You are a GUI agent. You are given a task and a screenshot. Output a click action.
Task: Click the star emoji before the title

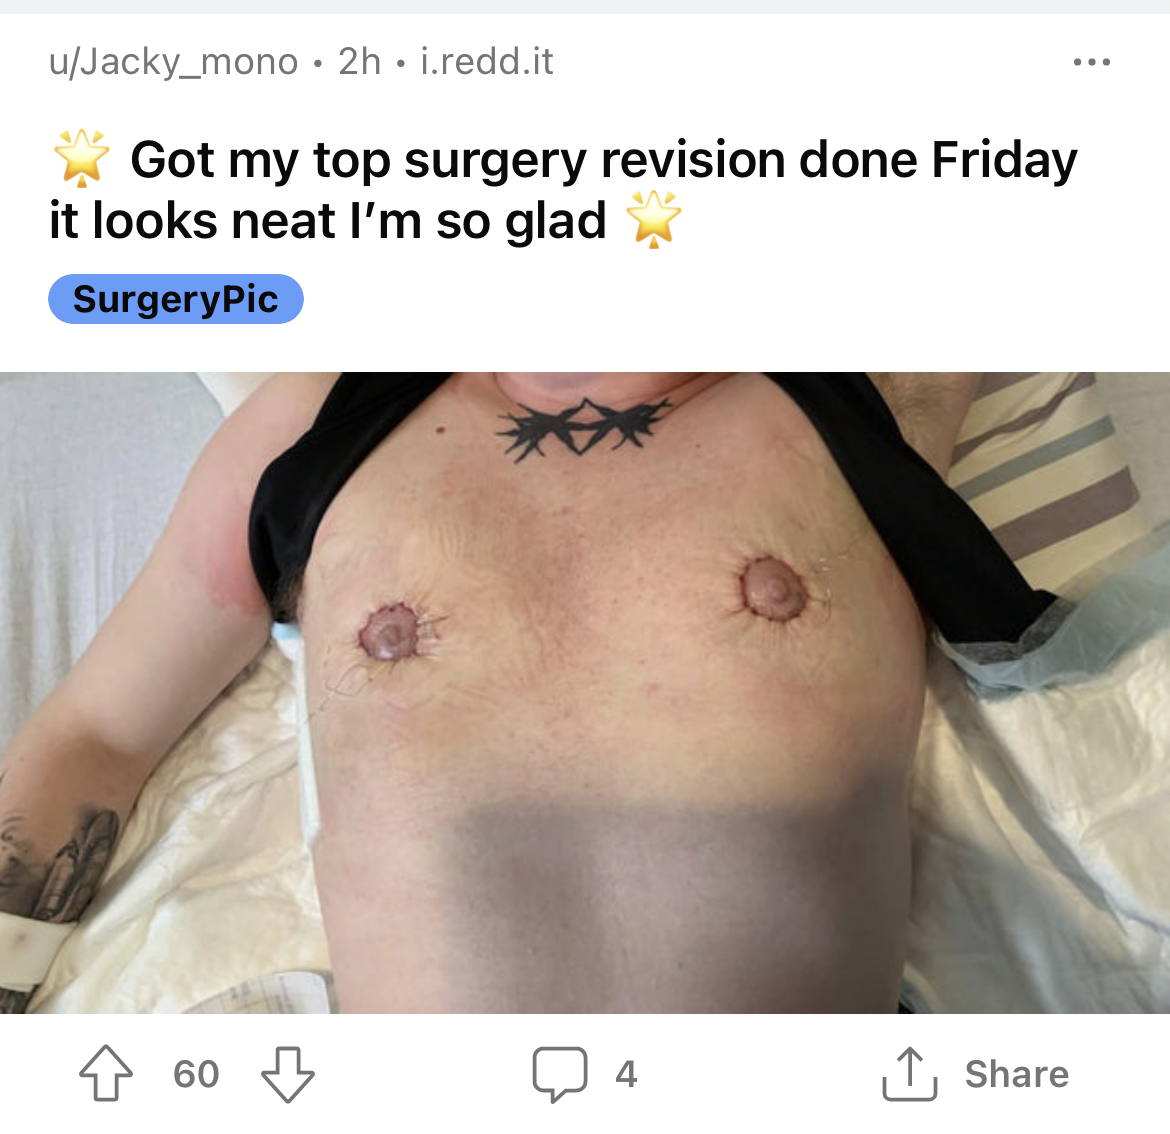[81, 158]
